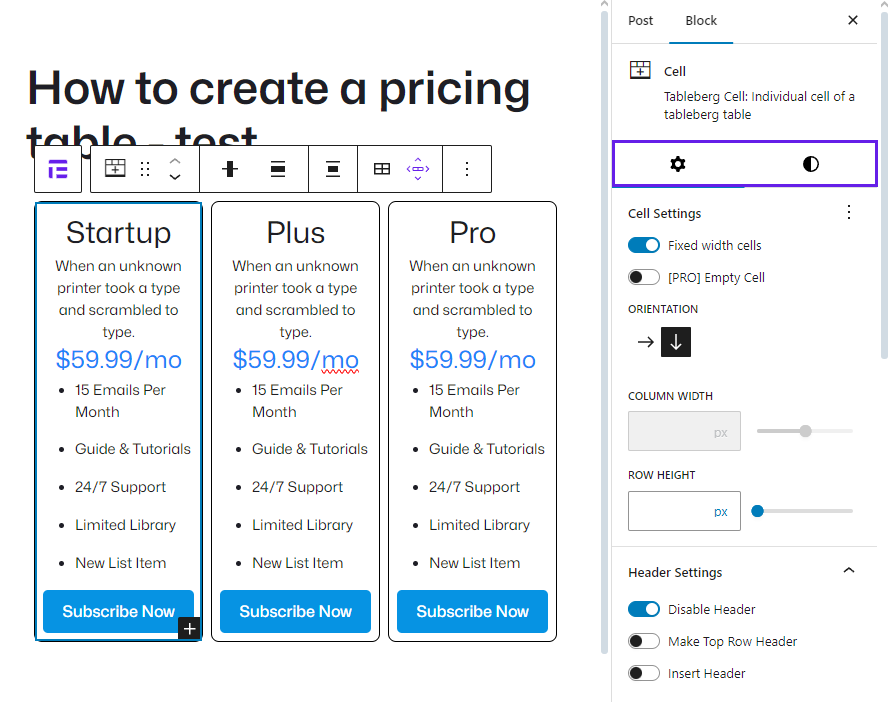The image size is (890, 702).
Task: Switch to the Post tab
Action: pyautogui.click(x=640, y=20)
